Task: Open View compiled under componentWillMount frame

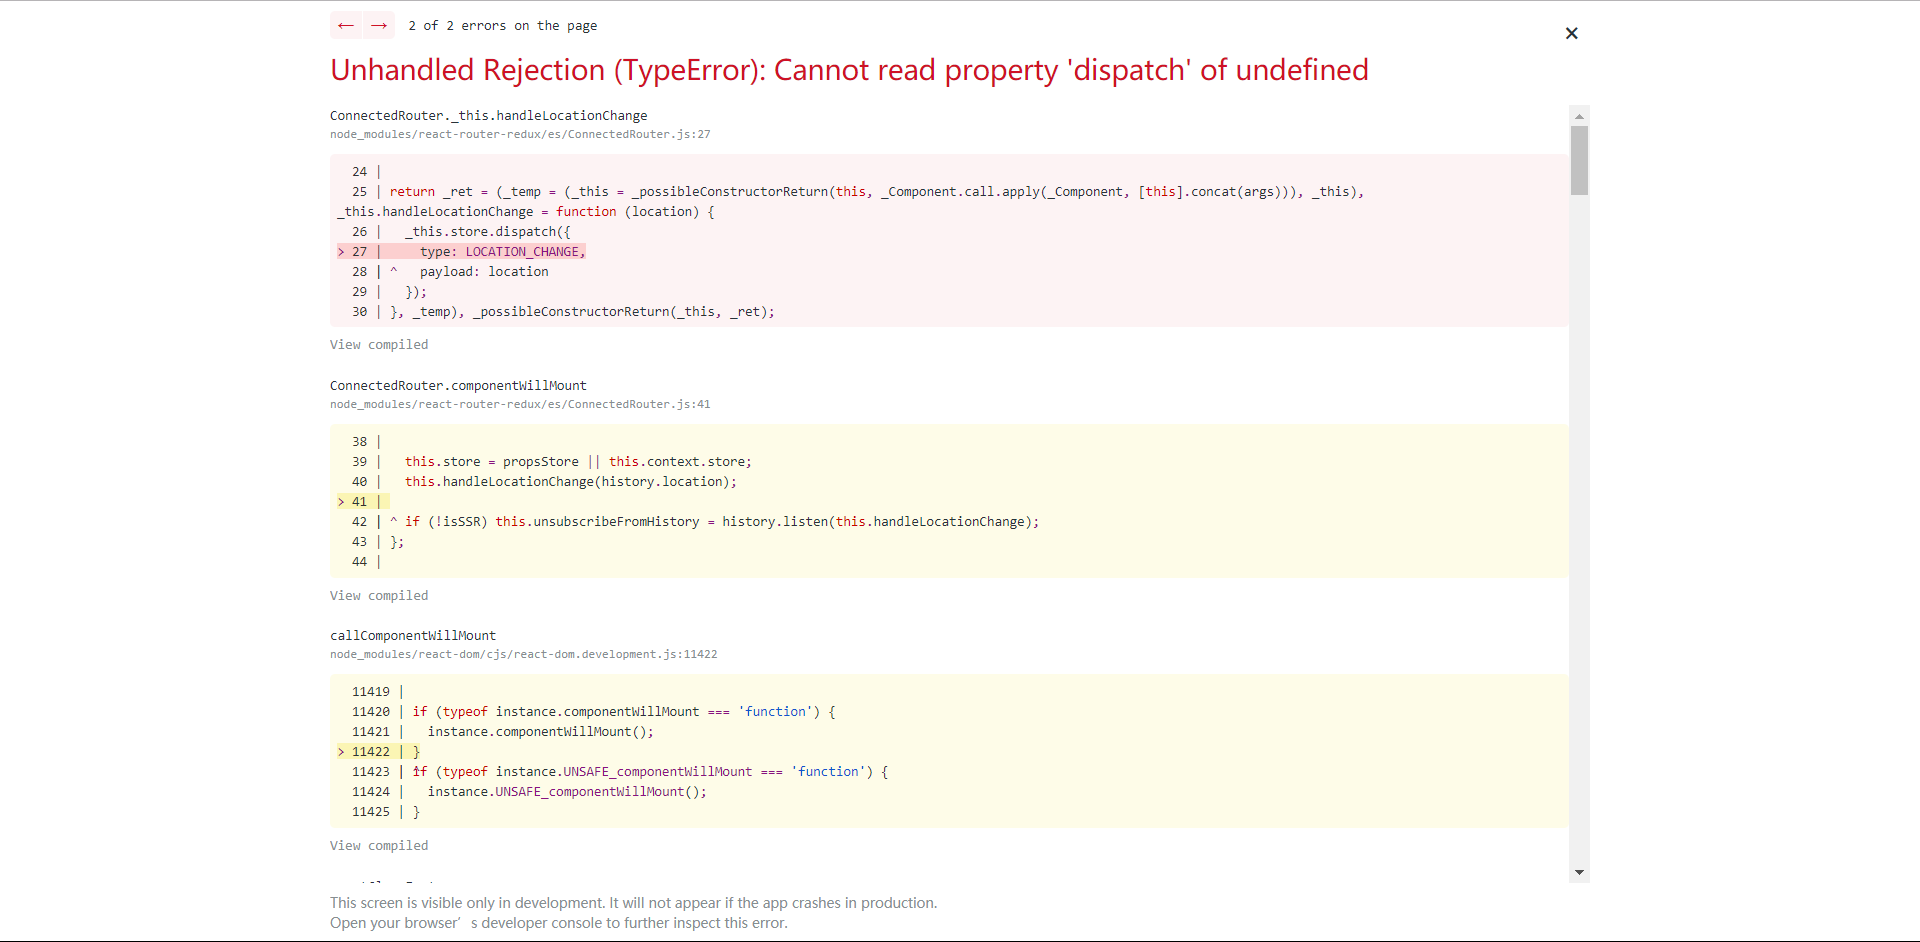Action: click(378, 595)
